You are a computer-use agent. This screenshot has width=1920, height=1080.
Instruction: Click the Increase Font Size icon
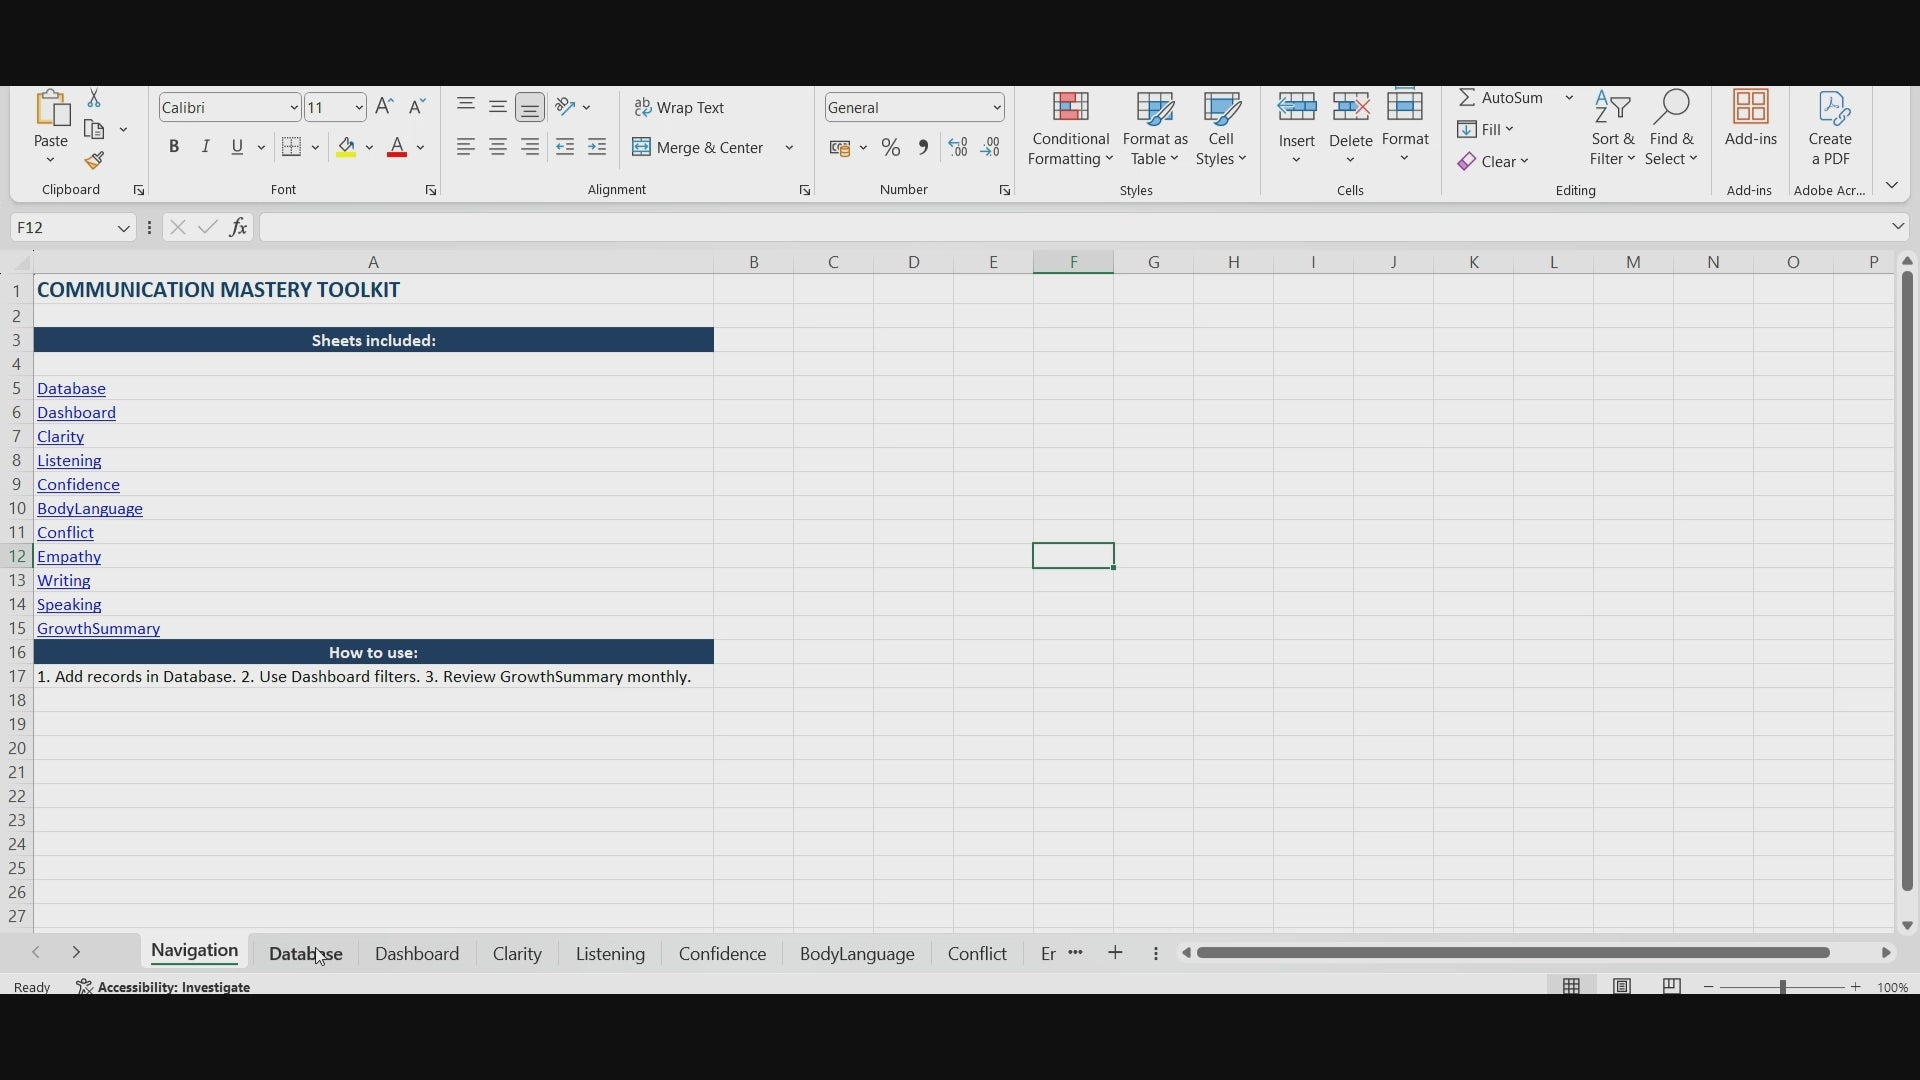386,108
